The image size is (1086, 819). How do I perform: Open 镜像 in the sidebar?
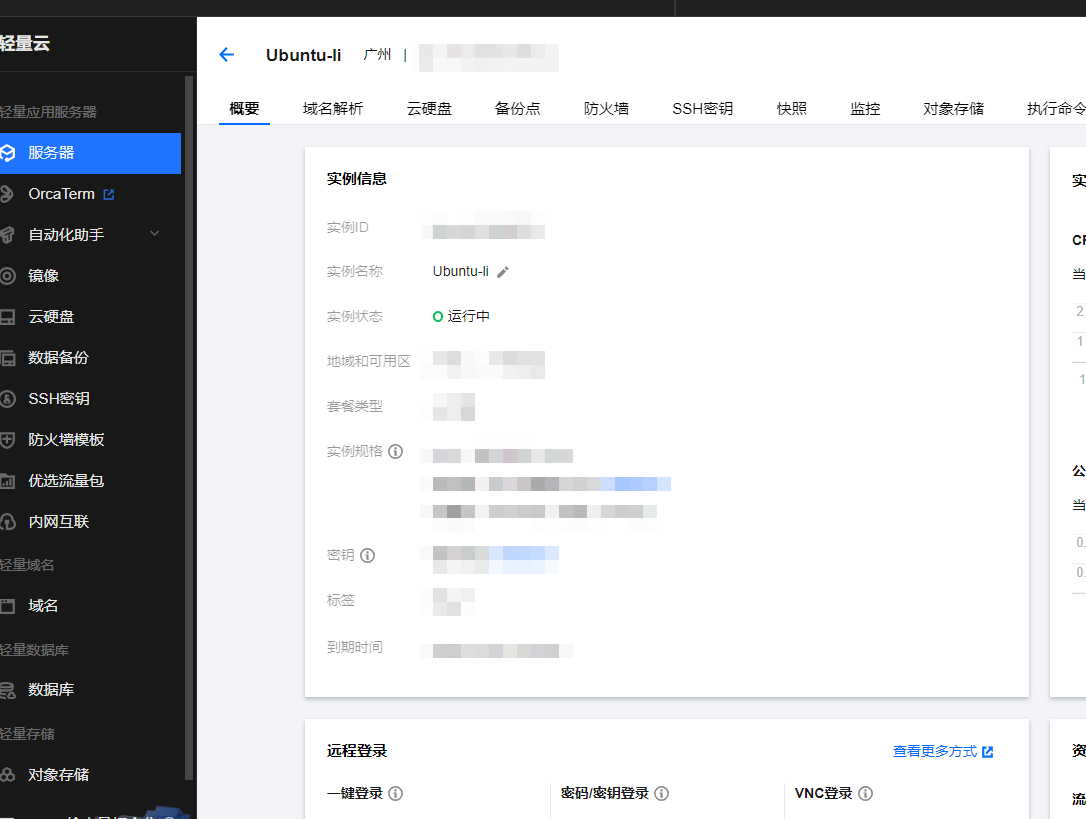point(43,276)
